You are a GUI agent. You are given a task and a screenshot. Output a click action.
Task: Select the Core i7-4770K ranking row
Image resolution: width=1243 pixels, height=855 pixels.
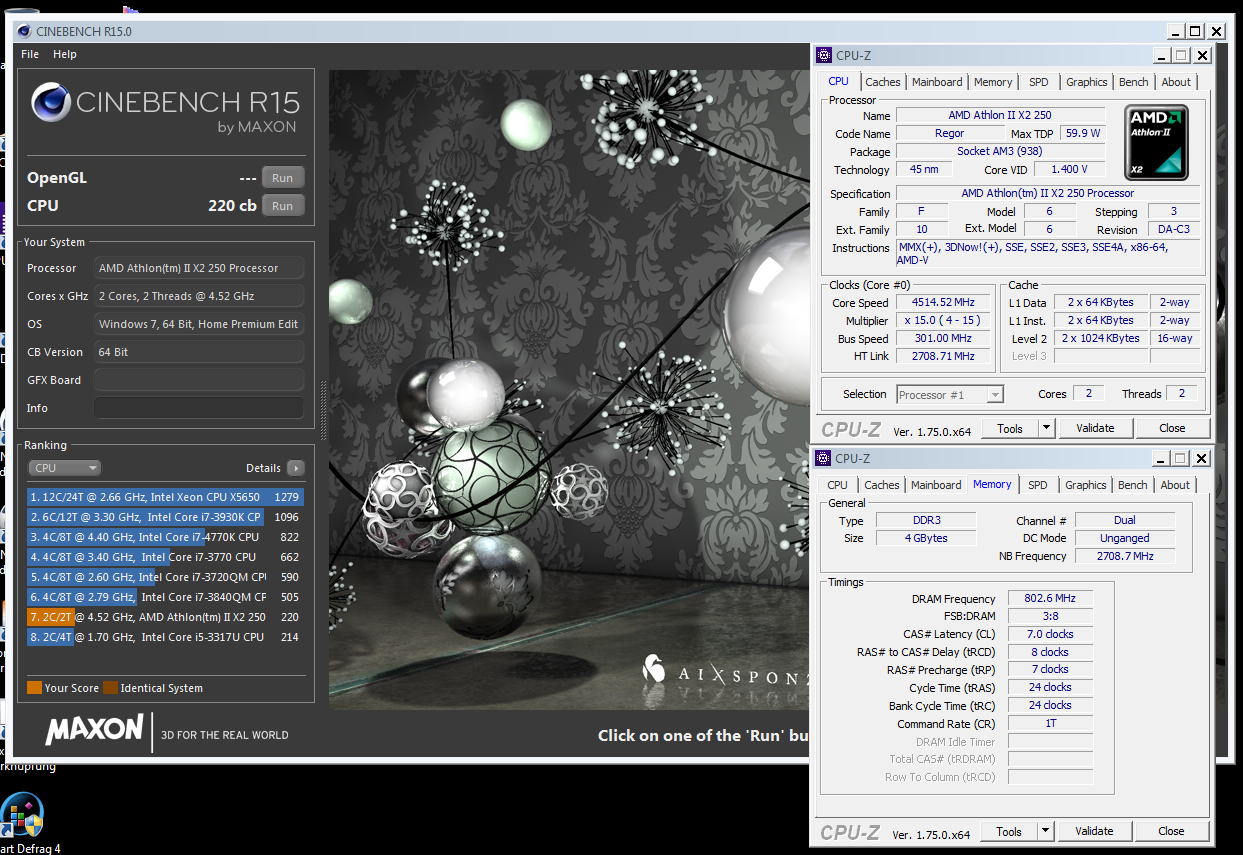coord(166,537)
